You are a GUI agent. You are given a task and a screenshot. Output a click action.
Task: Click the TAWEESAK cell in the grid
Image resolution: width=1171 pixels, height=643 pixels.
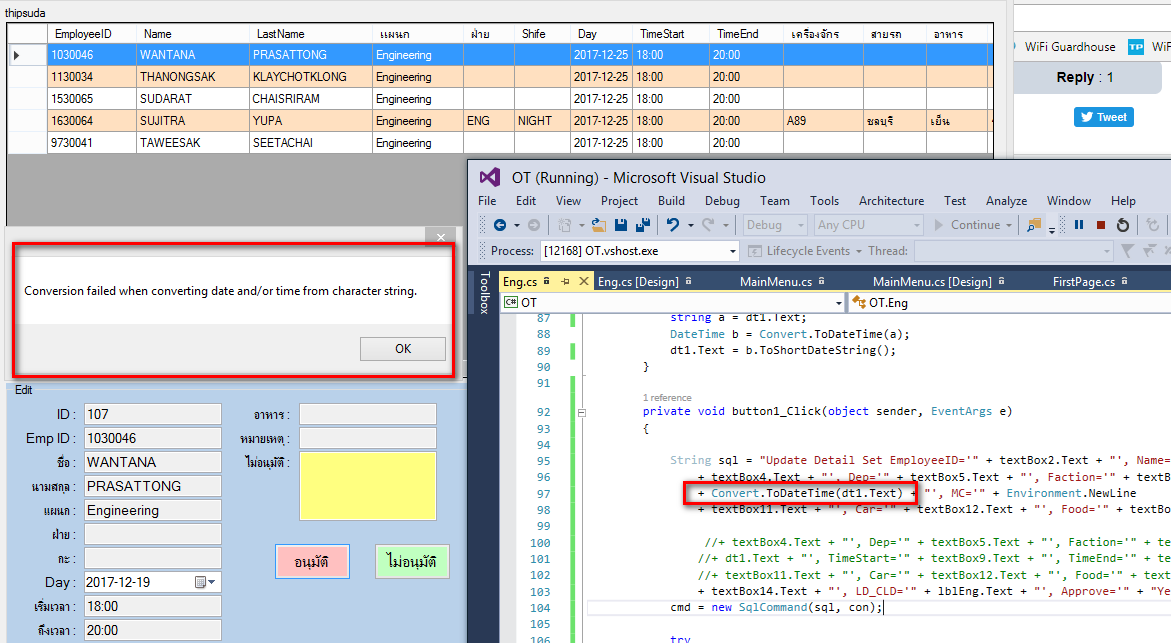click(193, 143)
